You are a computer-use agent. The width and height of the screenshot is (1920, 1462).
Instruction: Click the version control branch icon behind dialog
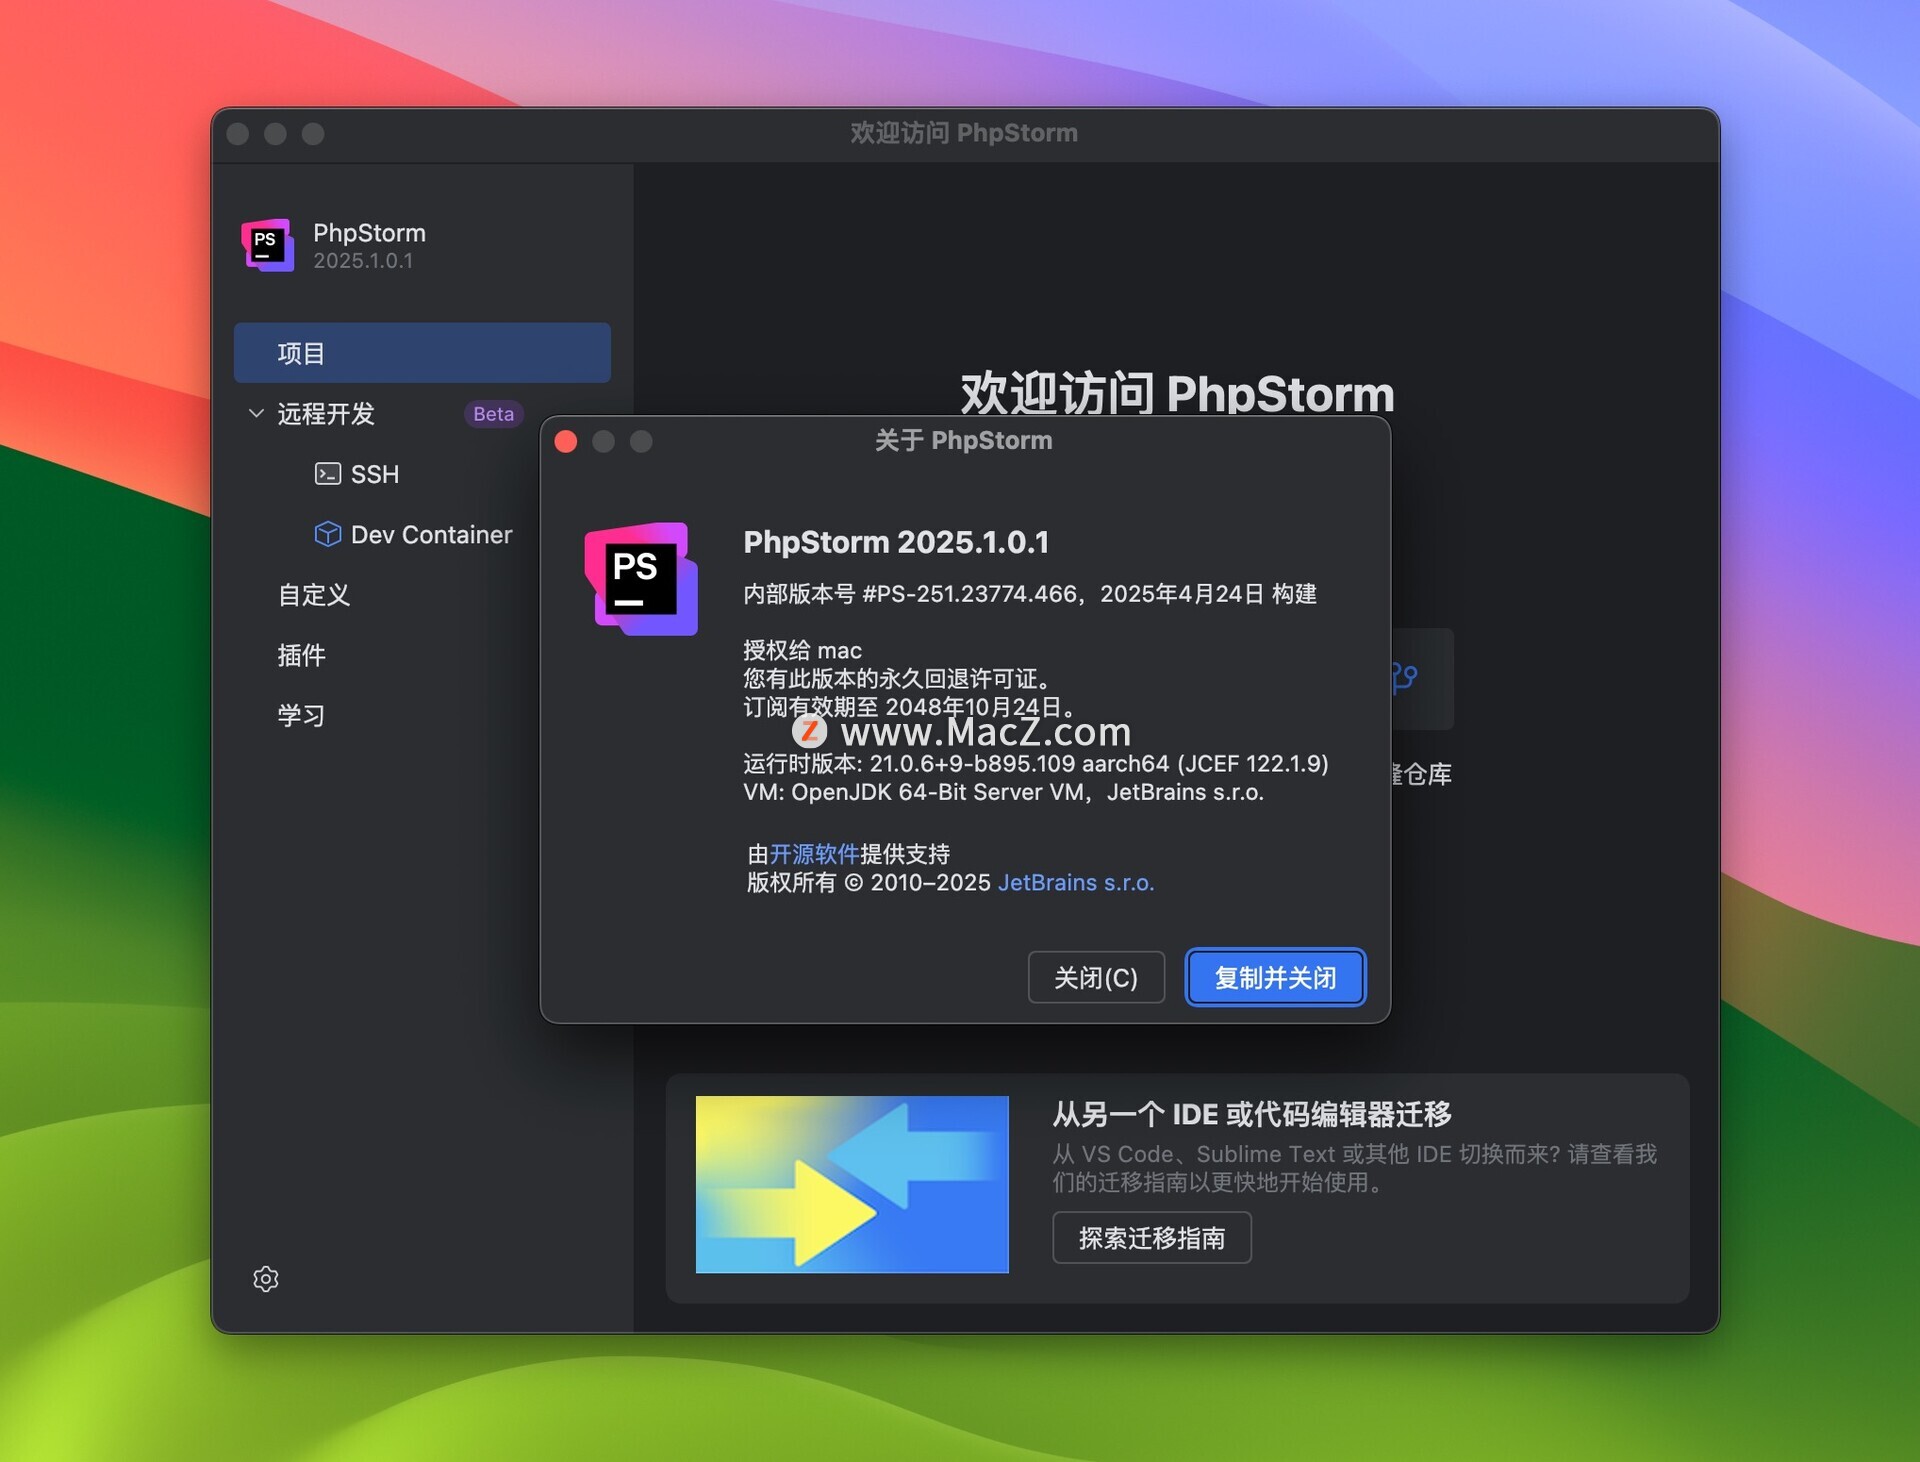(1405, 678)
